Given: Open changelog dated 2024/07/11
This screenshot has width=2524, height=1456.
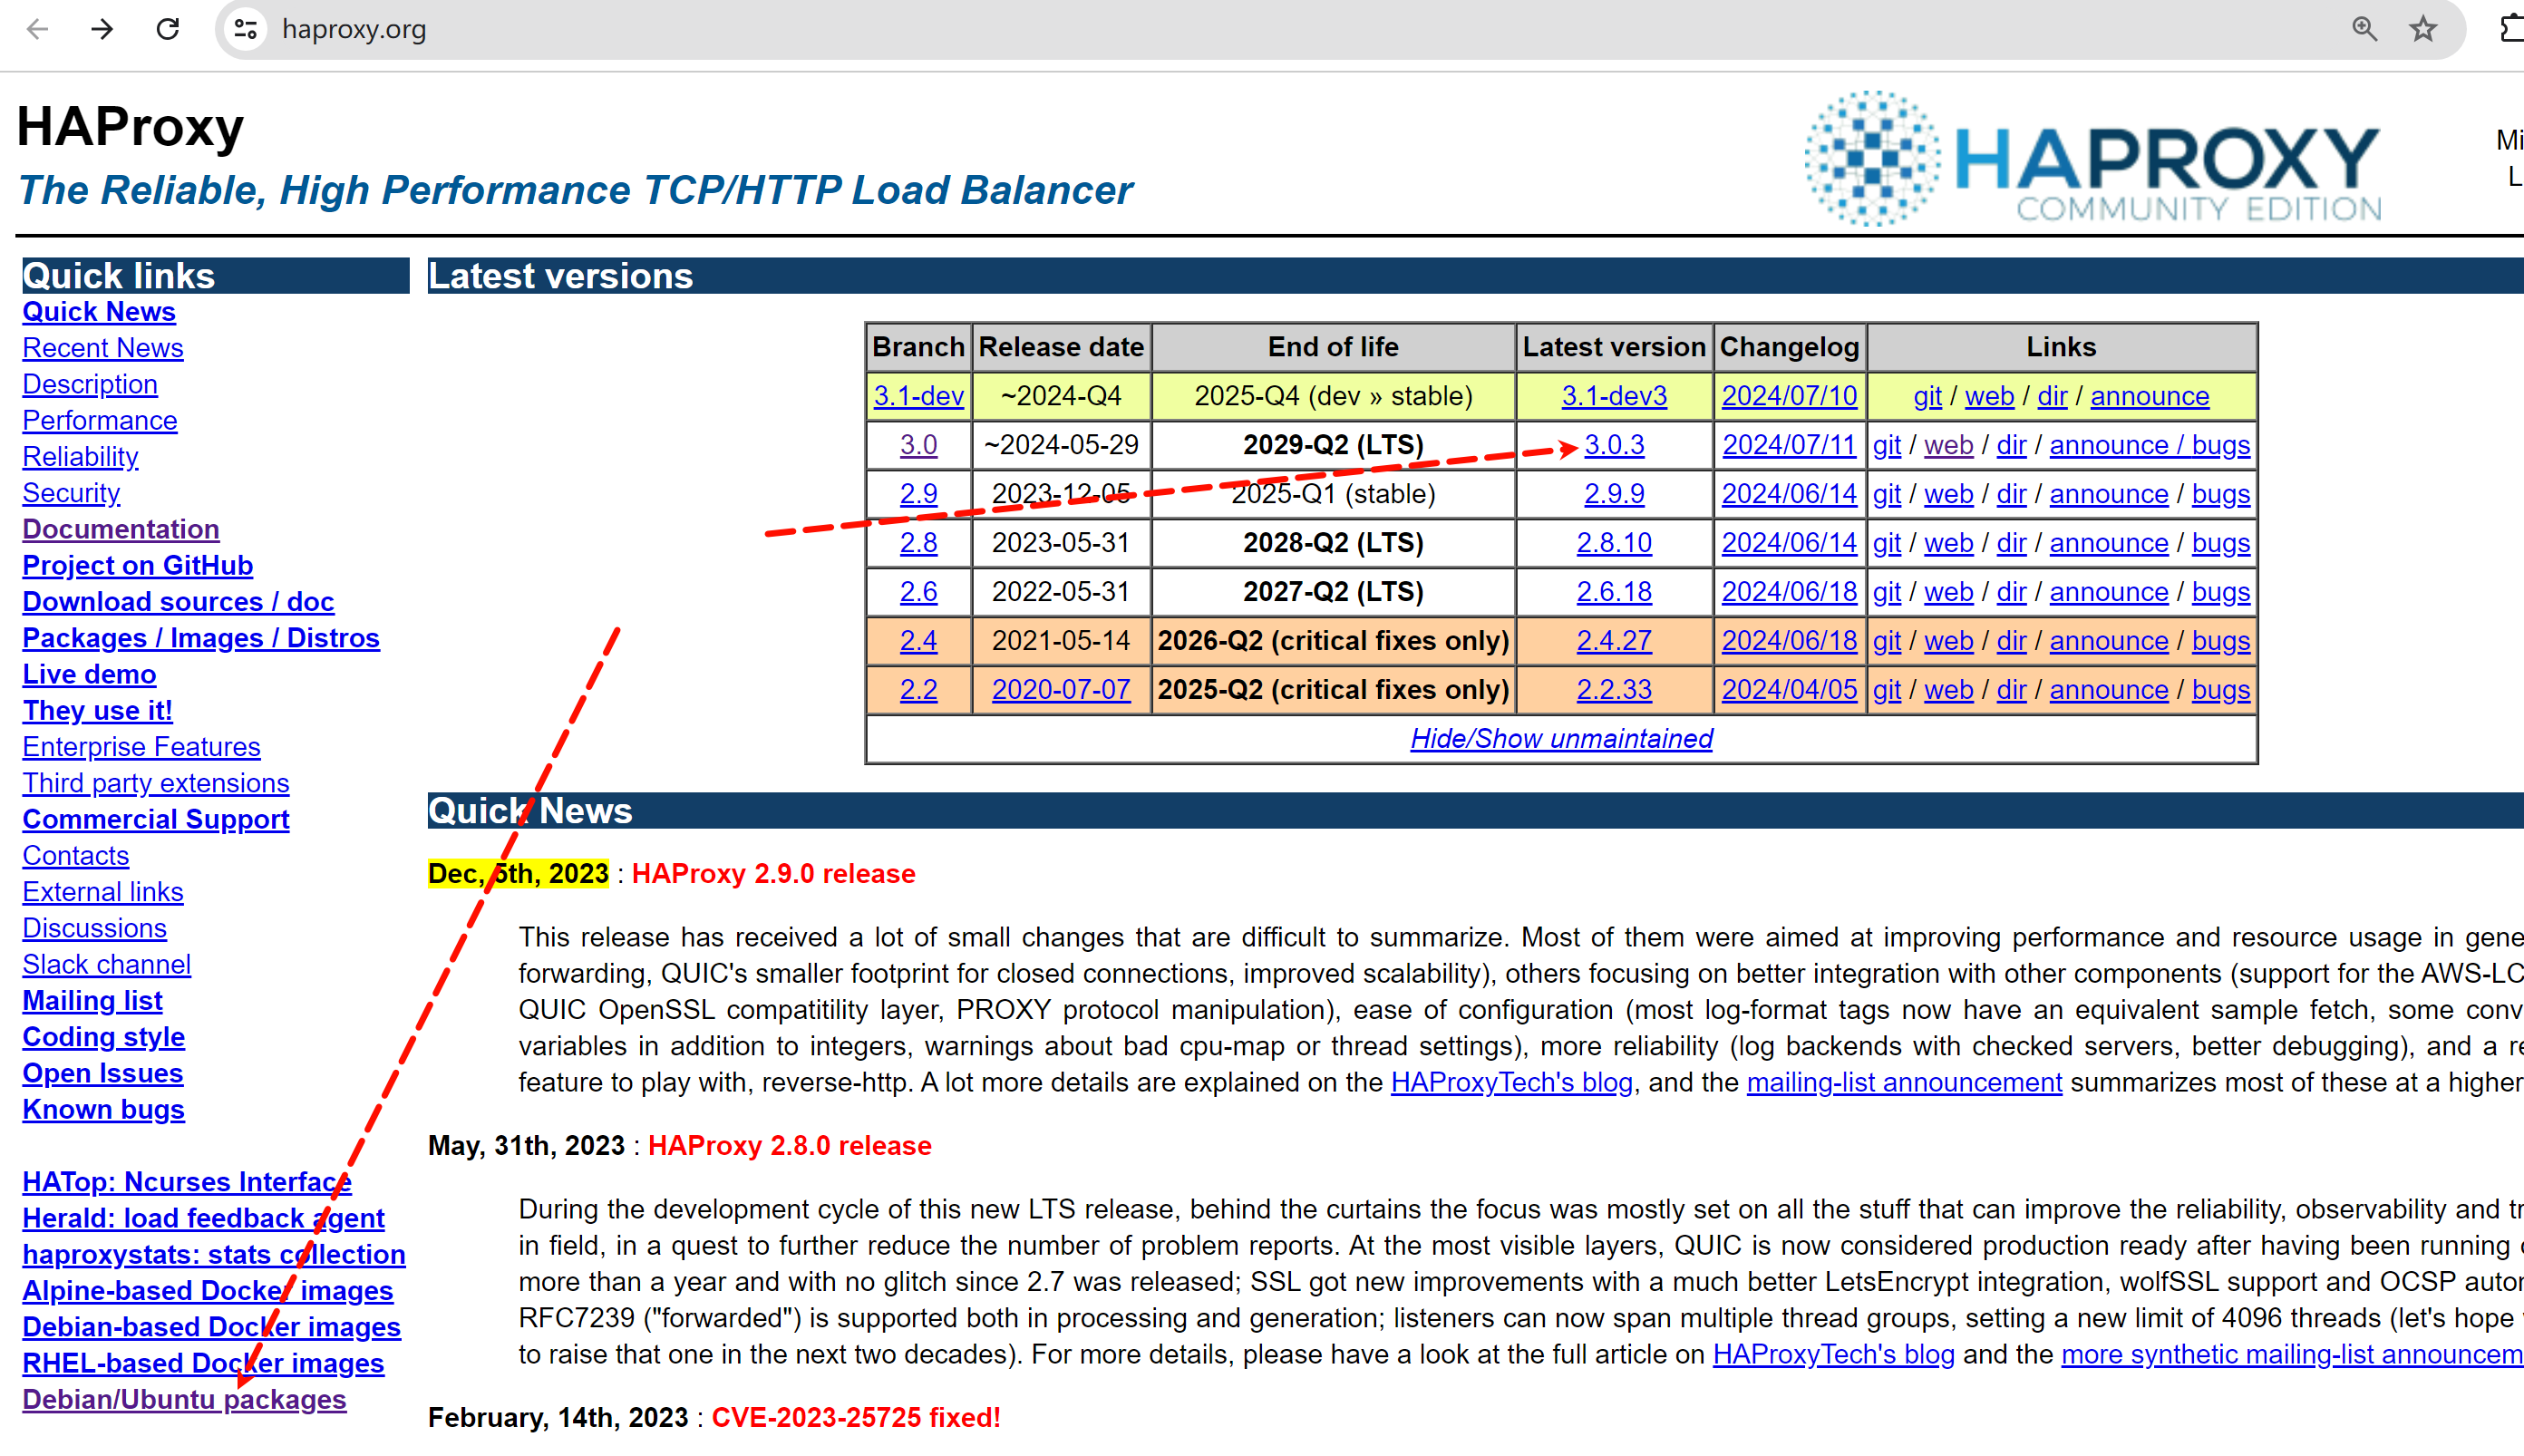Looking at the screenshot, I should [x=1788, y=445].
